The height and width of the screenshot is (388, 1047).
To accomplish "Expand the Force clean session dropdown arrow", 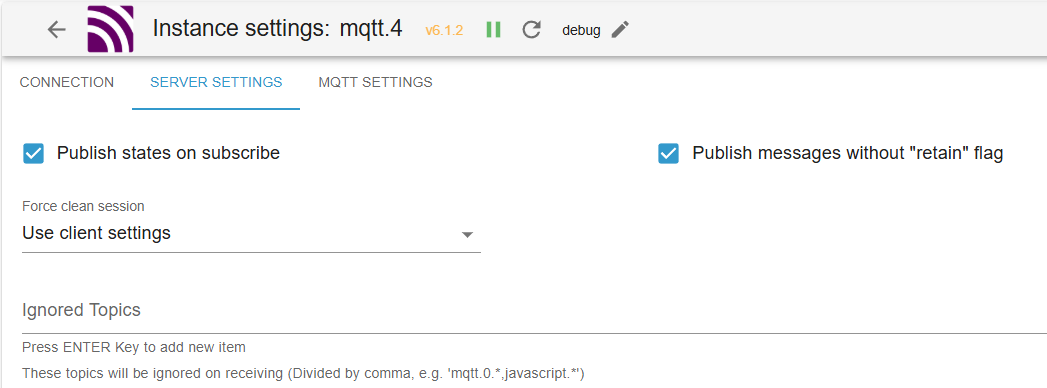I will 467,234.
